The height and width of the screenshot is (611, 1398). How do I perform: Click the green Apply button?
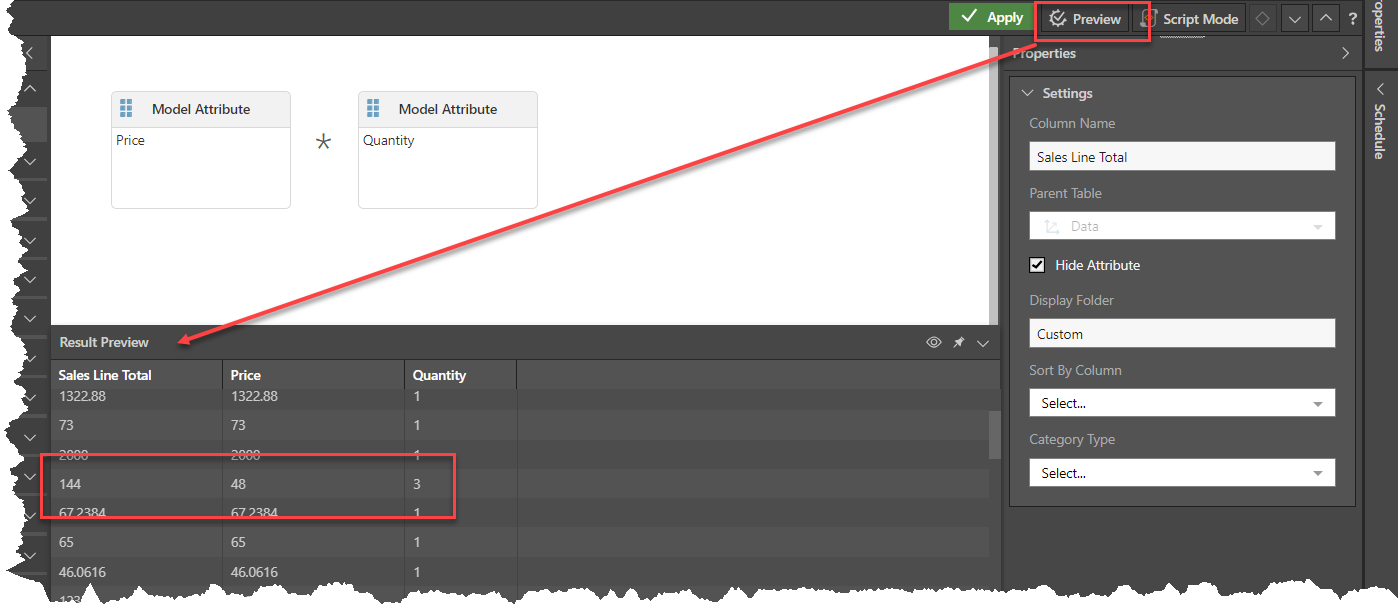click(x=990, y=17)
